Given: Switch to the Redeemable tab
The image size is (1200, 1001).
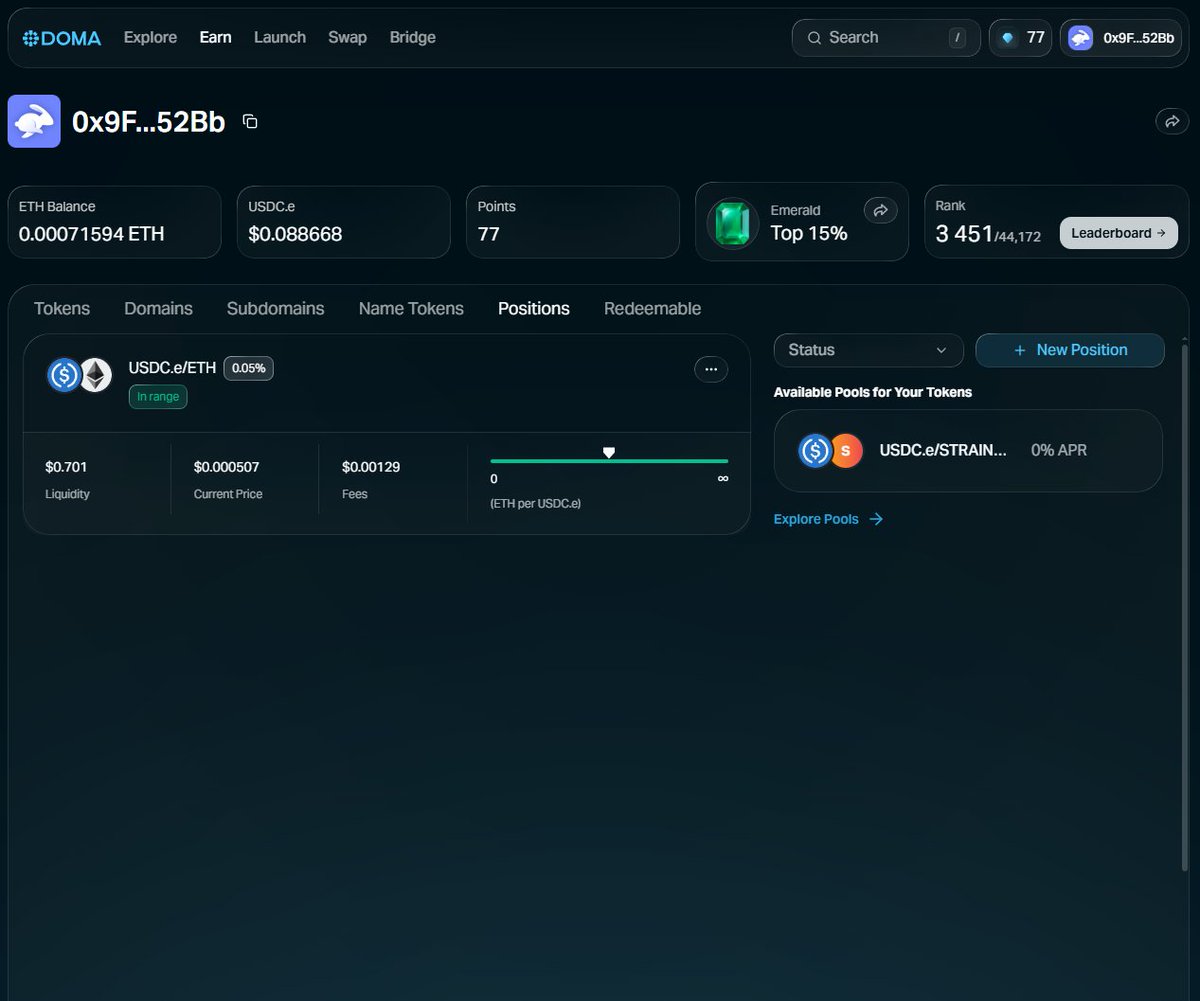Looking at the screenshot, I should point(652,308).
